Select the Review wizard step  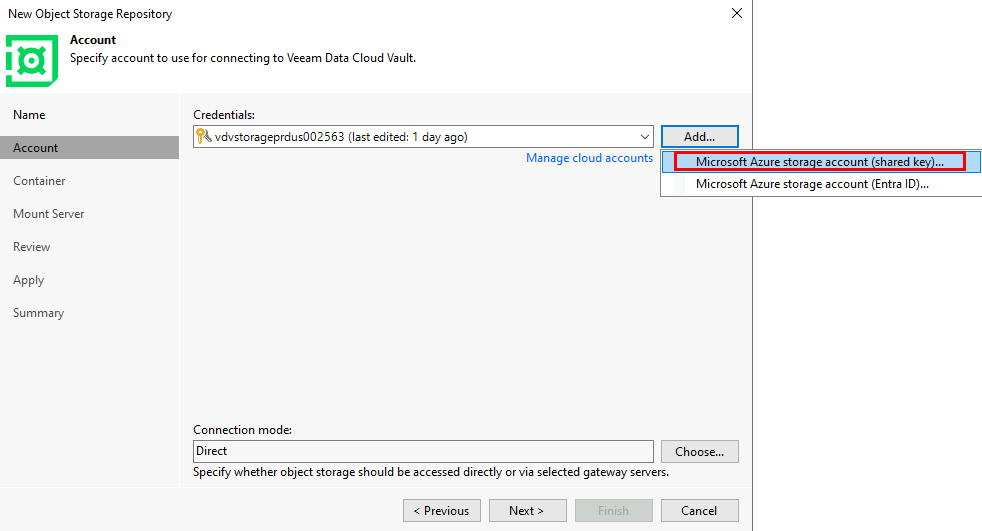31,247
